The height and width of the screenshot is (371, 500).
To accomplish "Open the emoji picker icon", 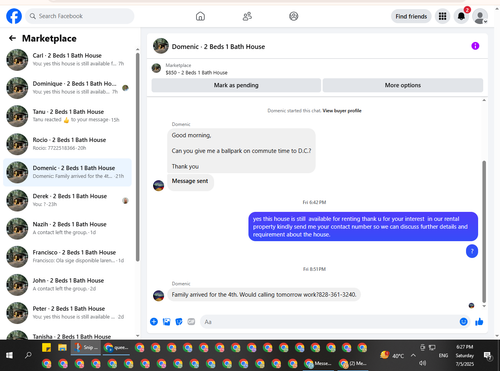I will pyautogui.click(x=463, y=322).
